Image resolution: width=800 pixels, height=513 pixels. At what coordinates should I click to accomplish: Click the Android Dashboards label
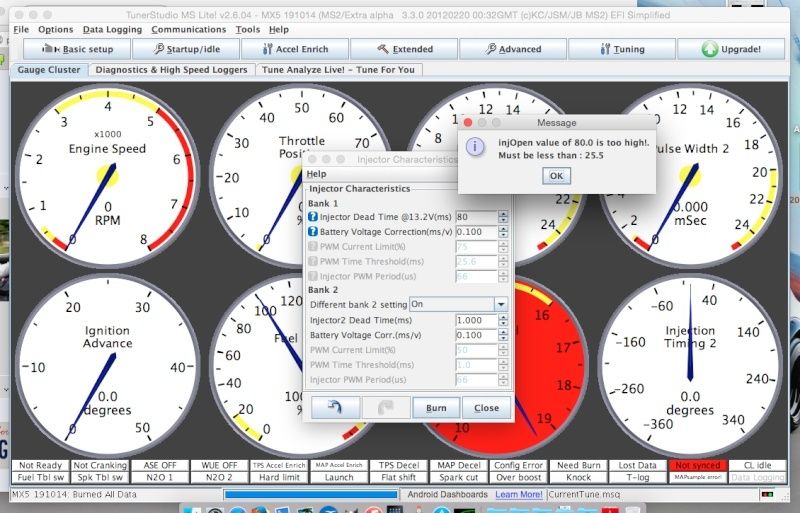[447, 494]
